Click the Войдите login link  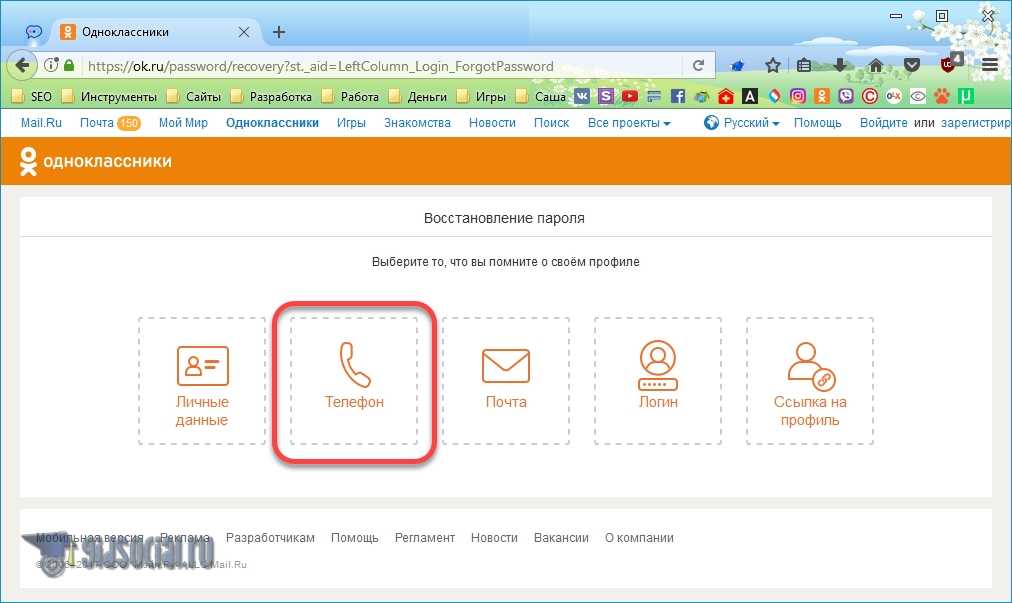tap(884, 123)
